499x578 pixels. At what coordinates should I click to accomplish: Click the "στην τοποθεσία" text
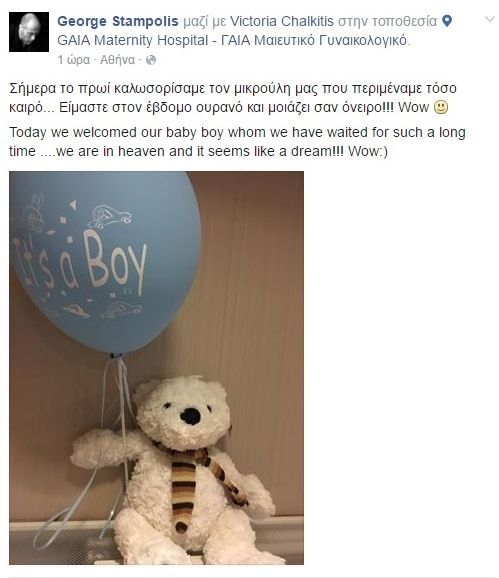387,21
